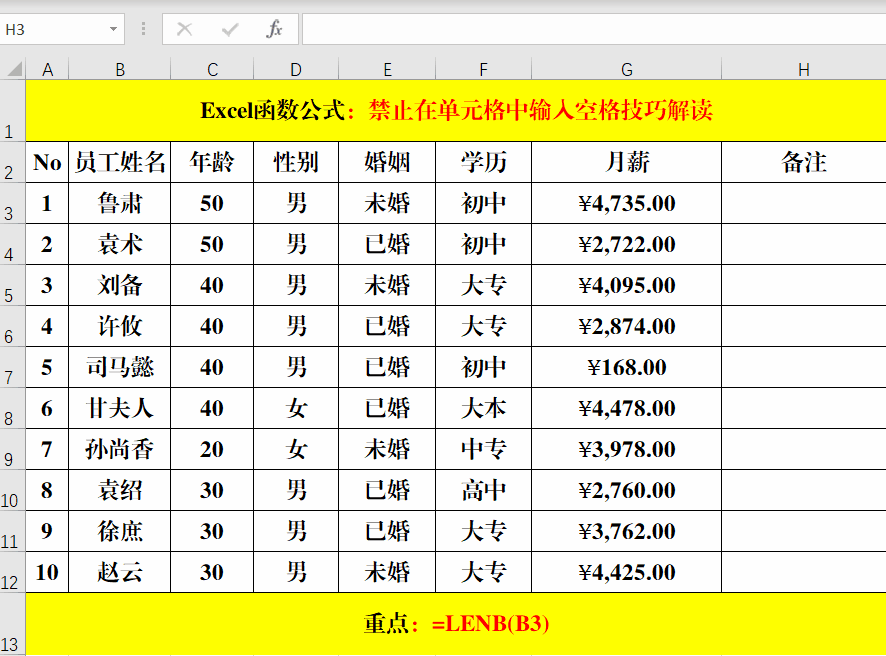Select column G header

click(627, 69)
